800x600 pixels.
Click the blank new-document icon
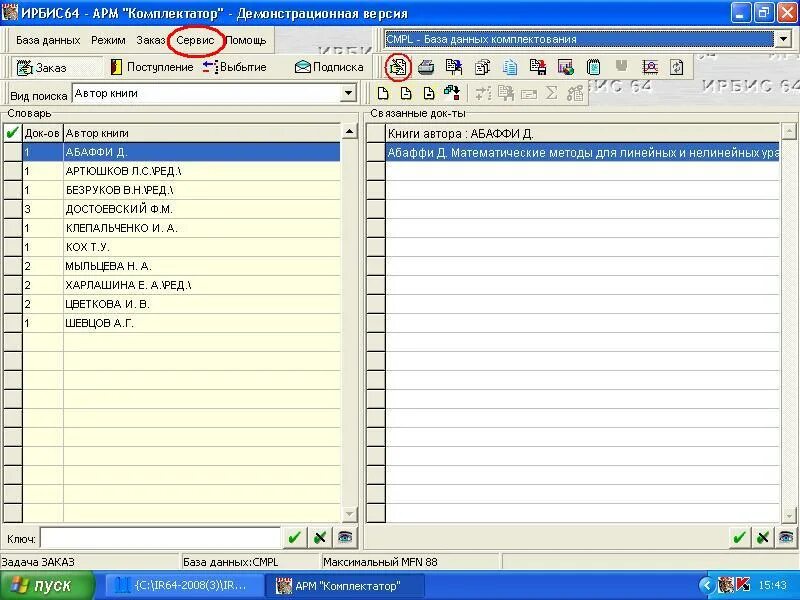pos(383,93)
